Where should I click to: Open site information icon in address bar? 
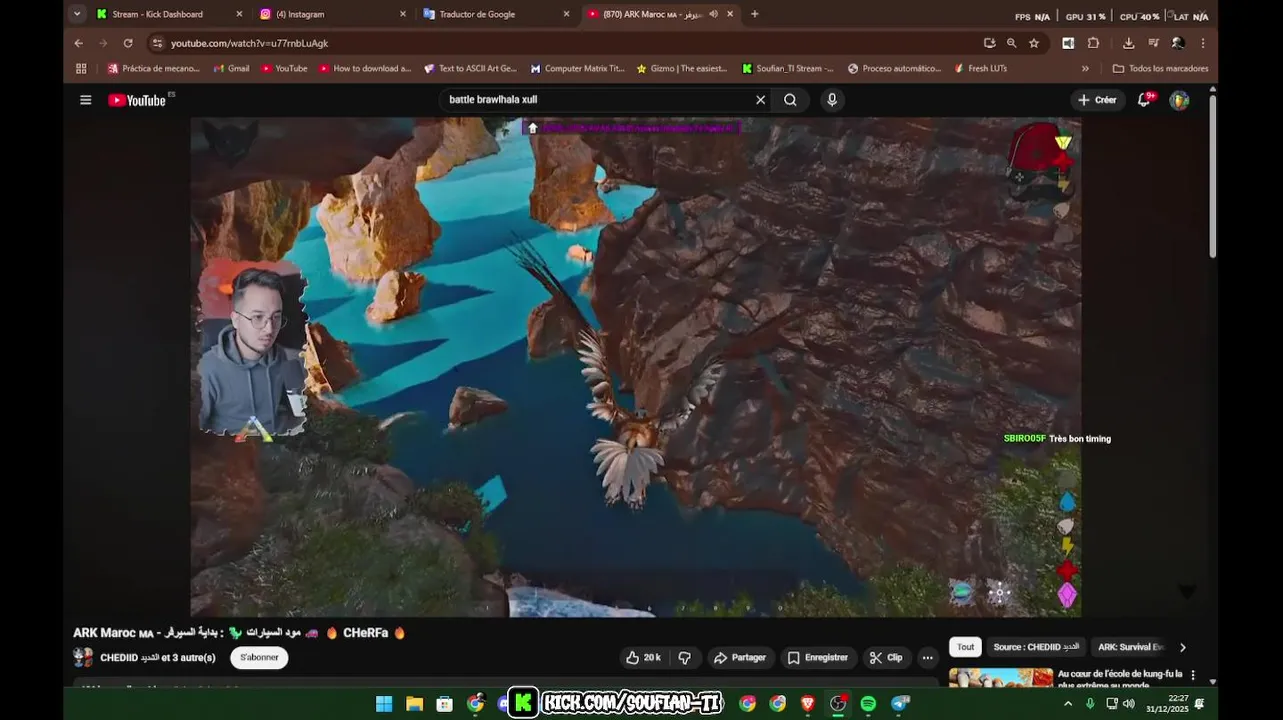[157, 43]
